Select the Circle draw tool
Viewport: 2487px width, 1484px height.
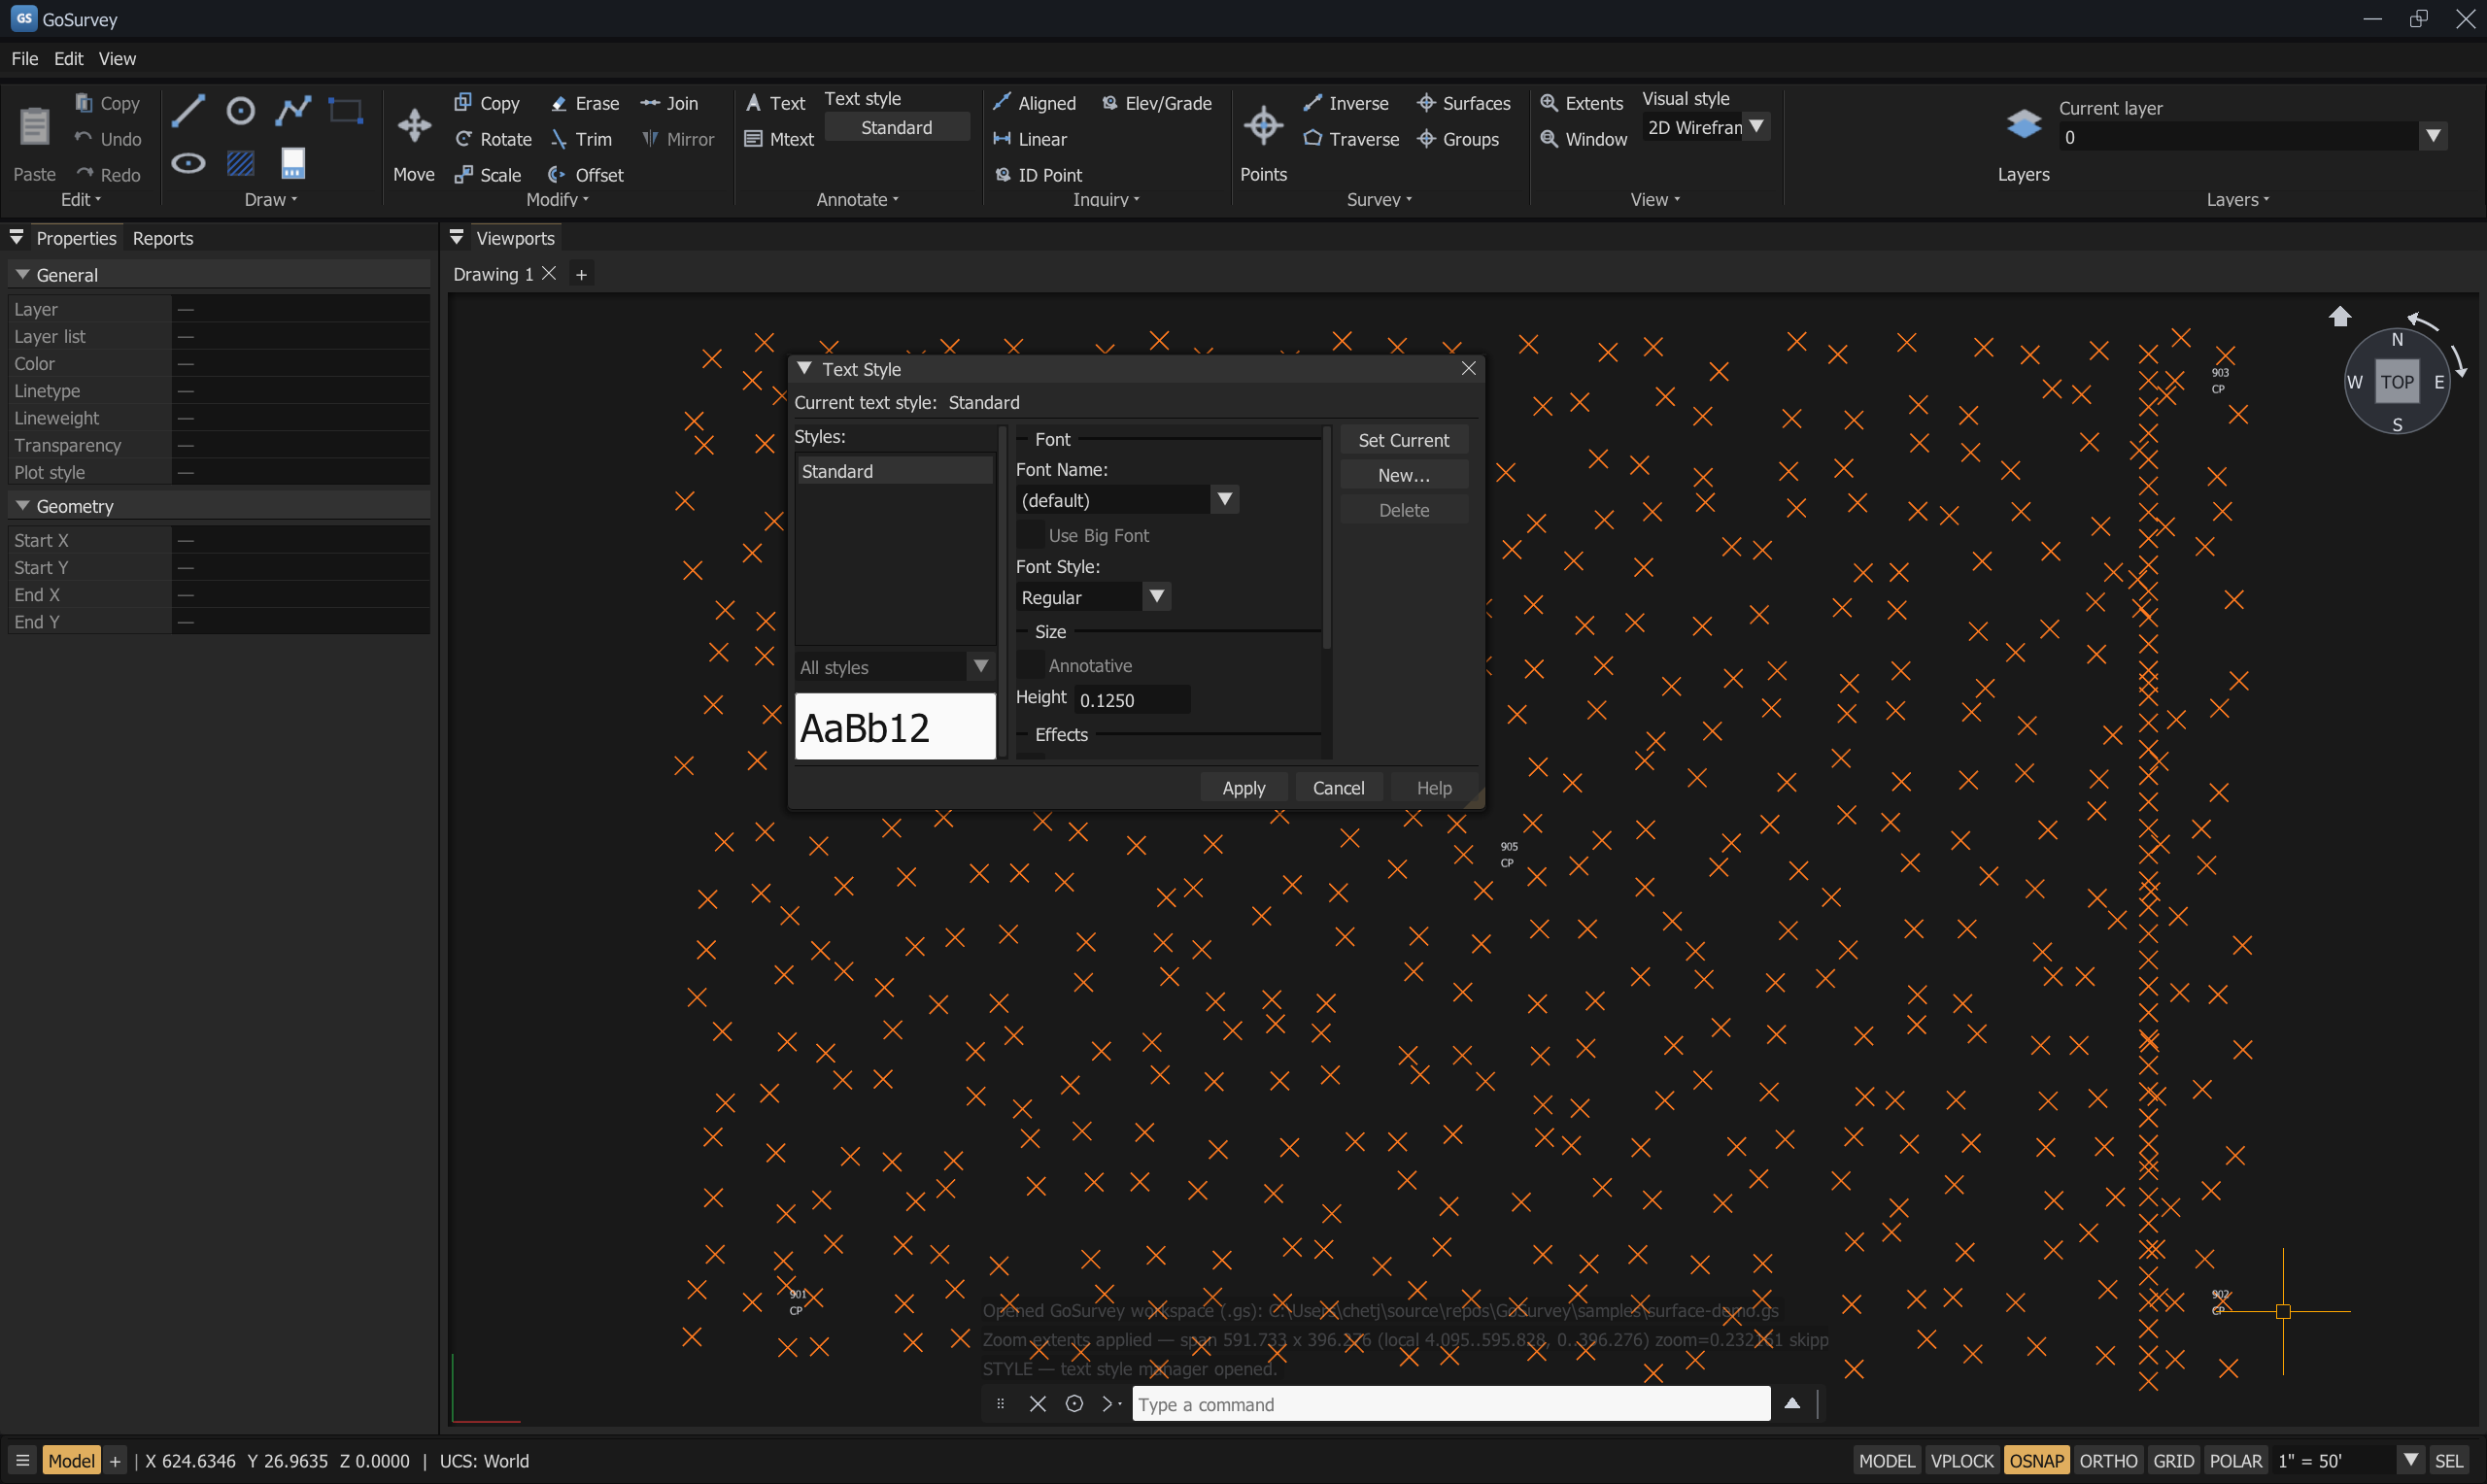(240, 110)
